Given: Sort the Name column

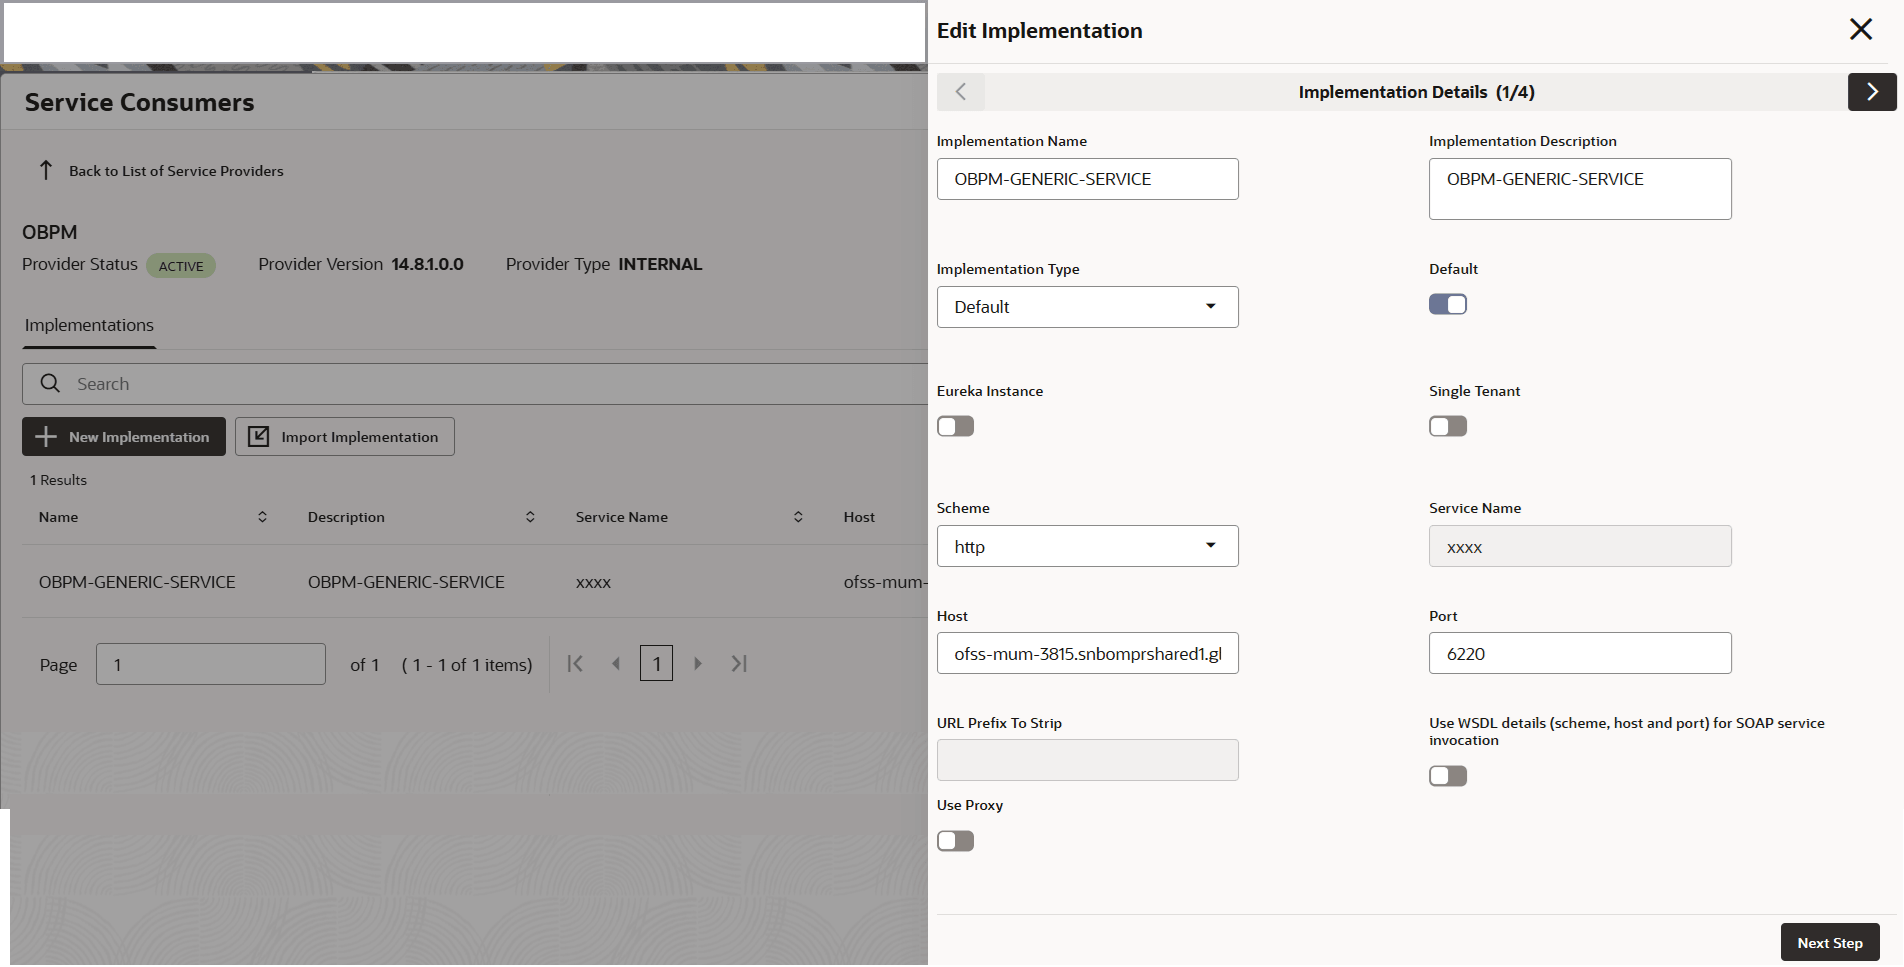Looking at the screenshot, I should [262, 517].
